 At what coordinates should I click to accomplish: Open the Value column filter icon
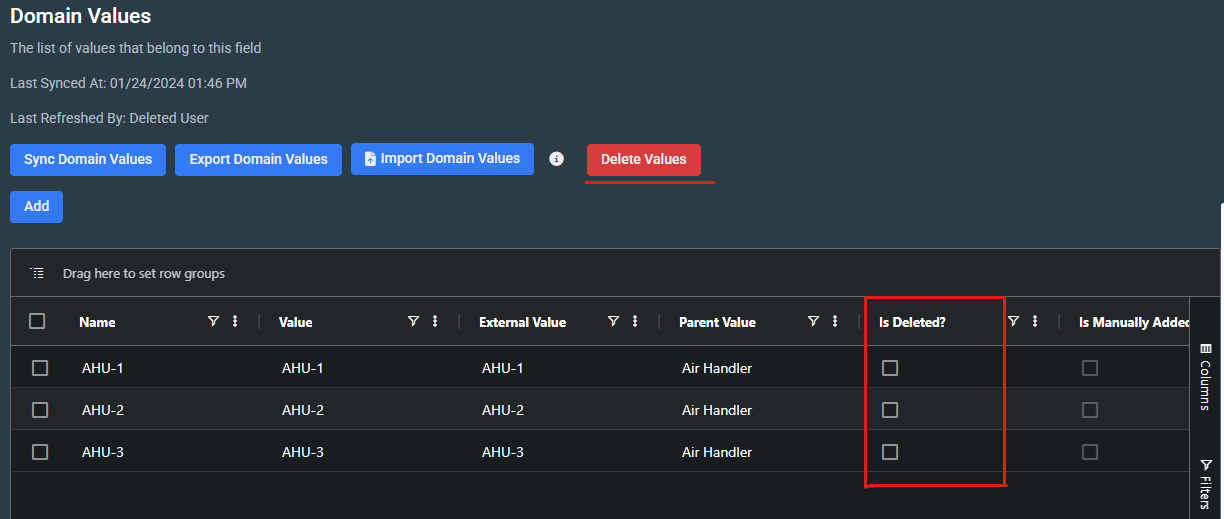[413, 321]
